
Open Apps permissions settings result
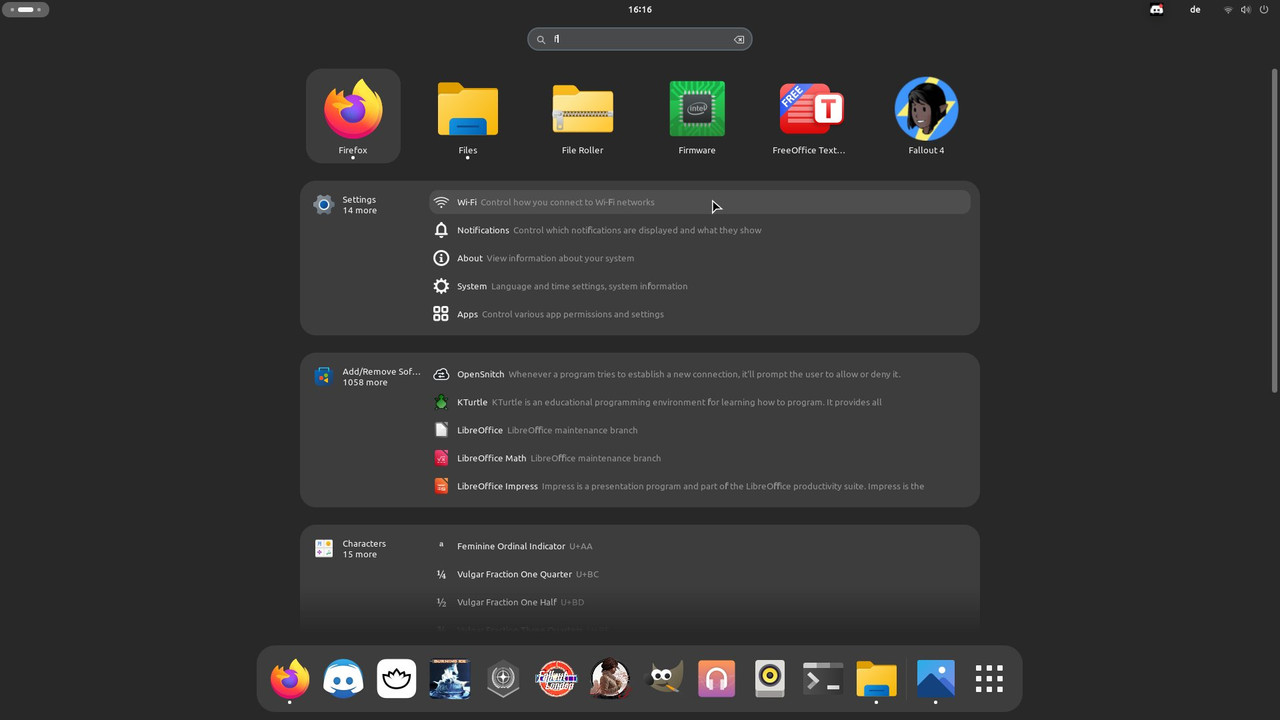700,314
